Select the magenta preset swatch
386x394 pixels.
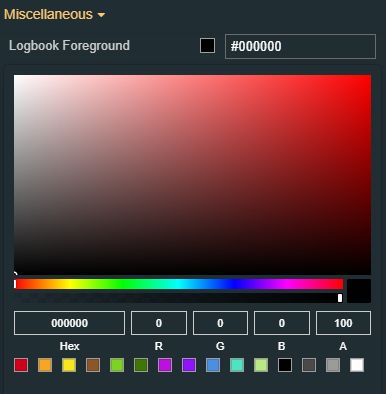(165, 365)
